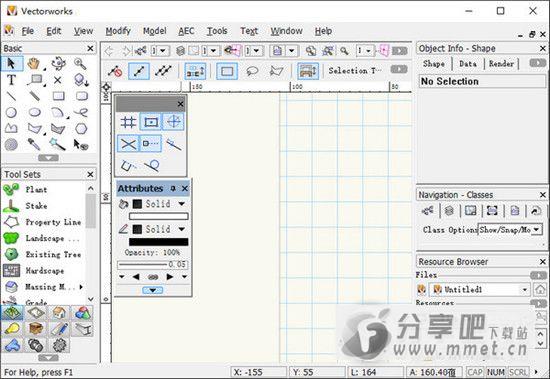550x379 pixels.
Task: Toggle Snap to Angle in snapping palette
Action: (173, 122)
